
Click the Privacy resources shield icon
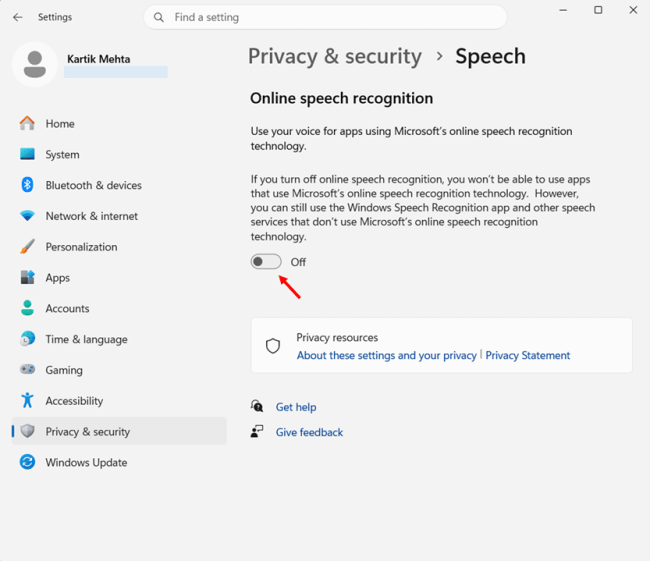tap(273, 346)
